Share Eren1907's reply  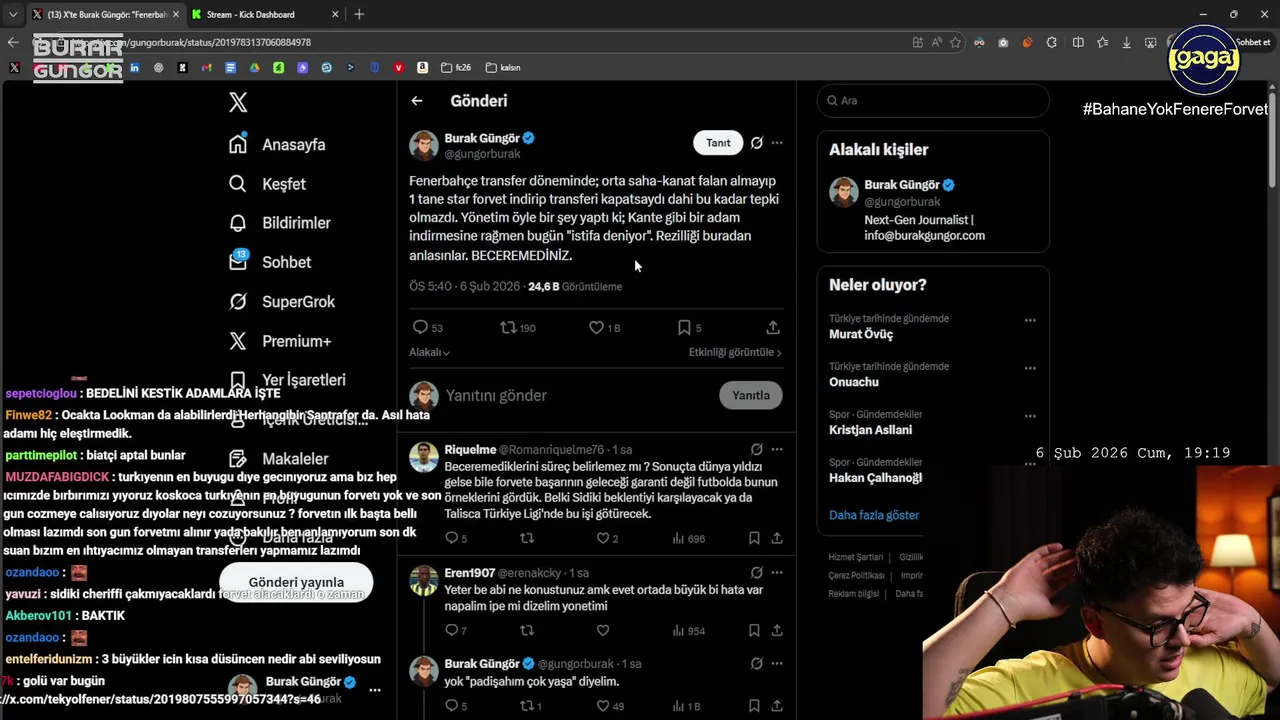tap(776, 630)
